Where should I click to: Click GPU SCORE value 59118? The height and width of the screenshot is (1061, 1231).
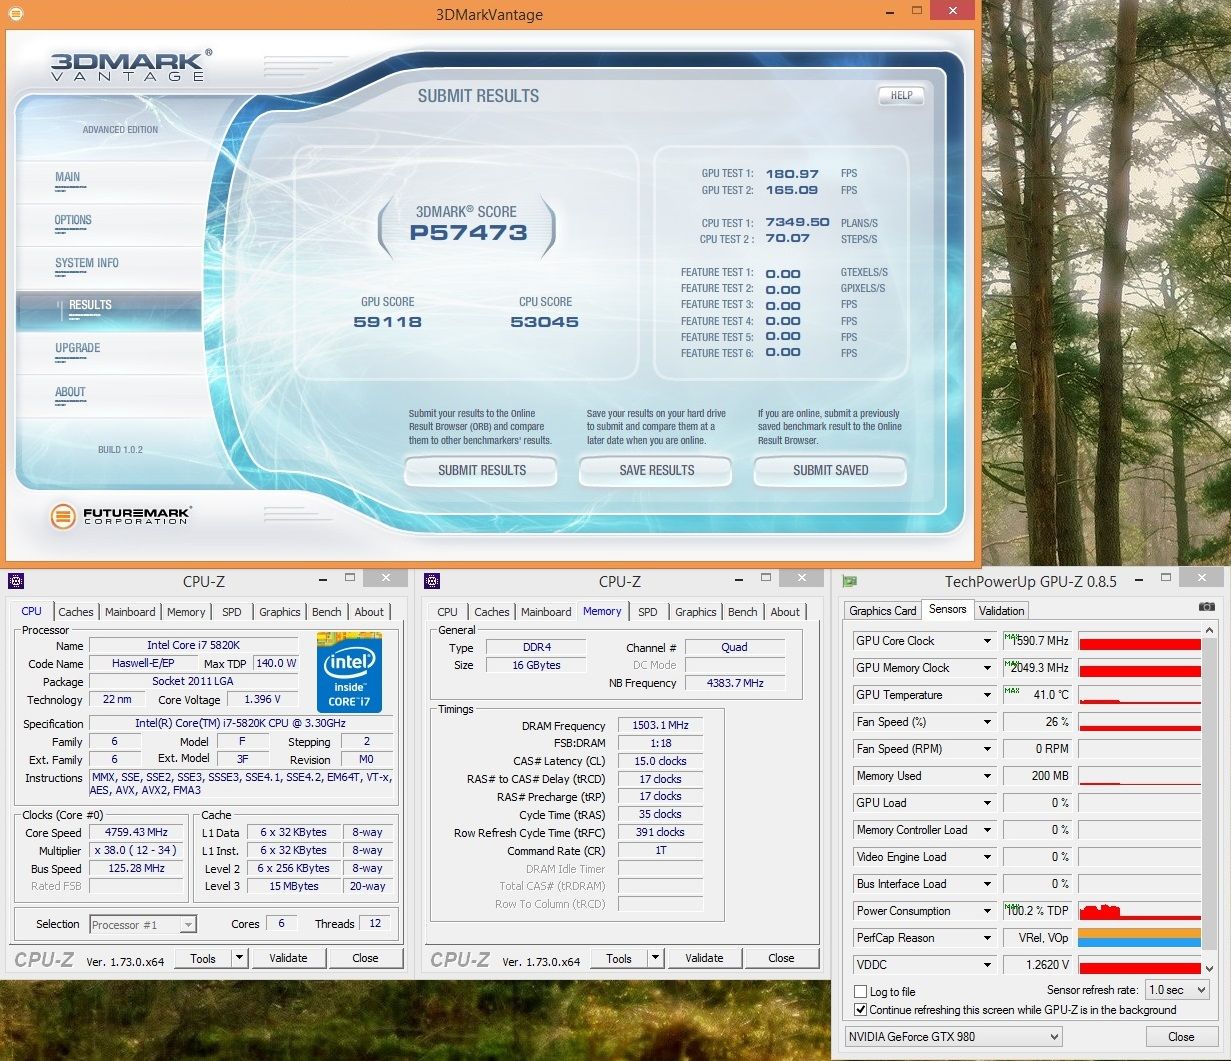pyautogui.click(x=387, y=322)
